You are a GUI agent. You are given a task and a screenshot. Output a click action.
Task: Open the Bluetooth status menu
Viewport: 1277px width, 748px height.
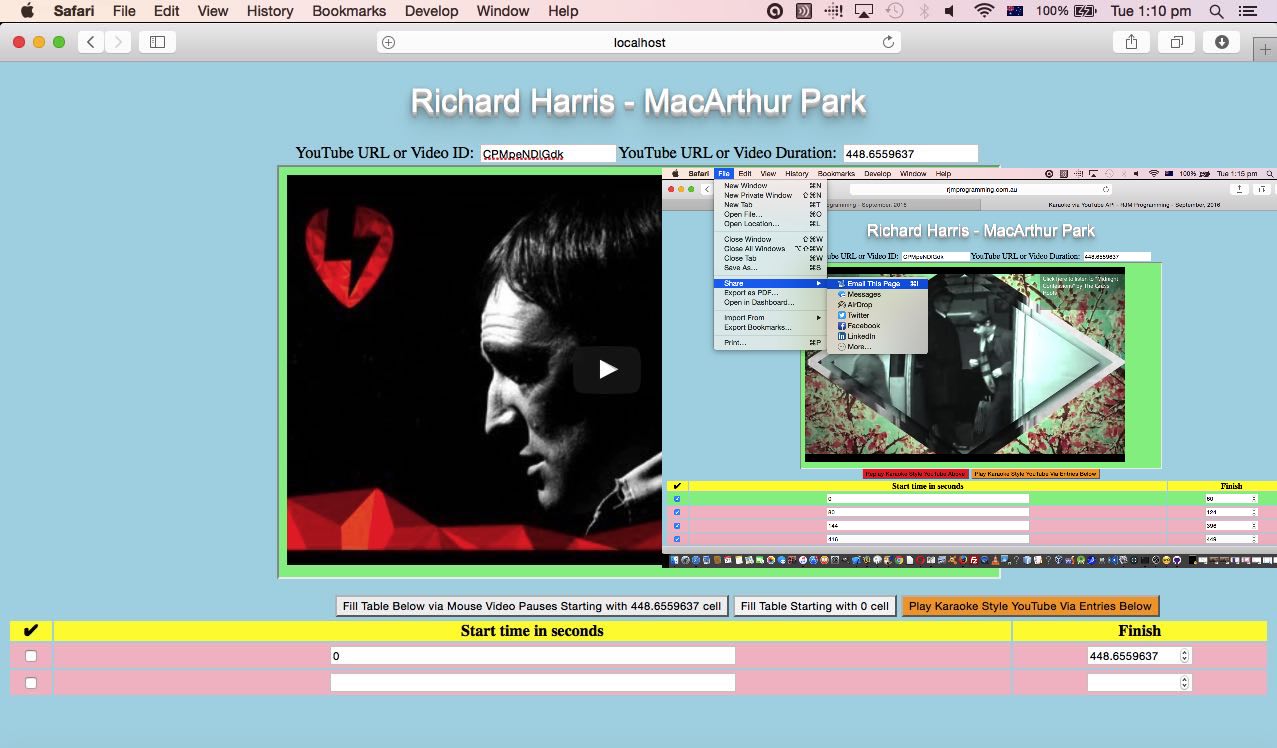click(x=924, y=11)
